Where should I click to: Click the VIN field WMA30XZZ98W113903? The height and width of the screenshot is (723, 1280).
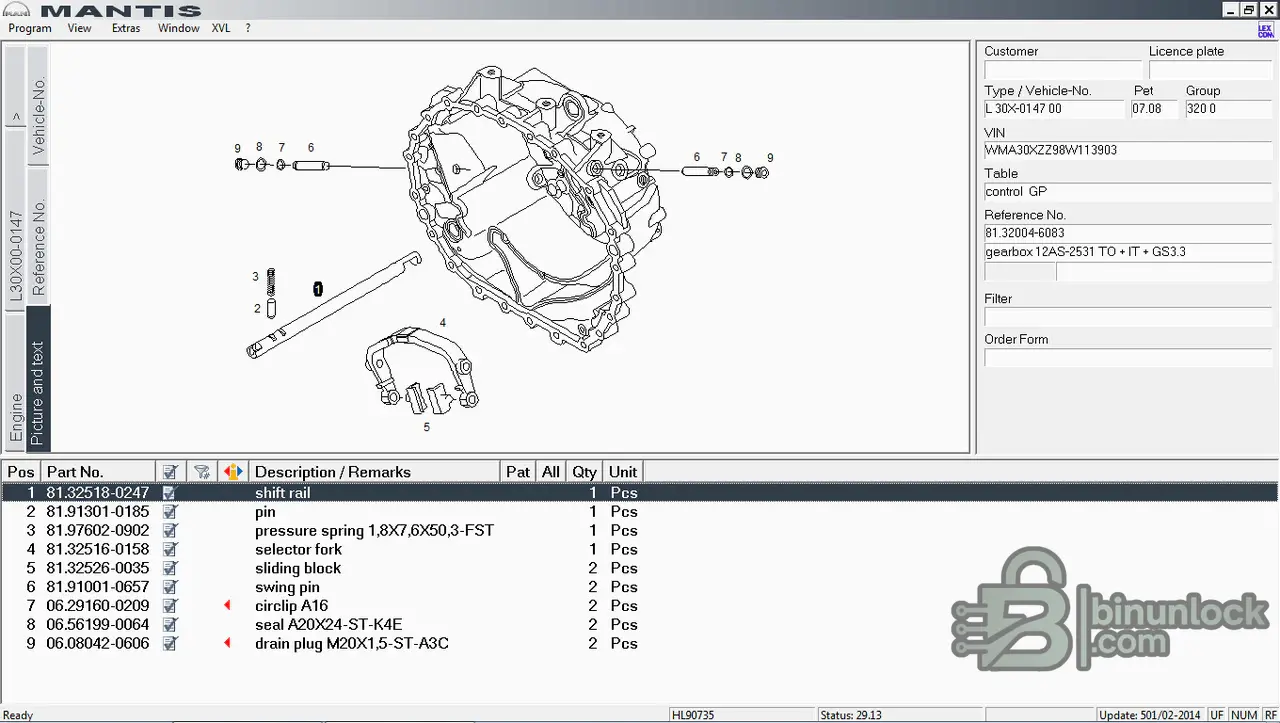(x=1128, y=151)
